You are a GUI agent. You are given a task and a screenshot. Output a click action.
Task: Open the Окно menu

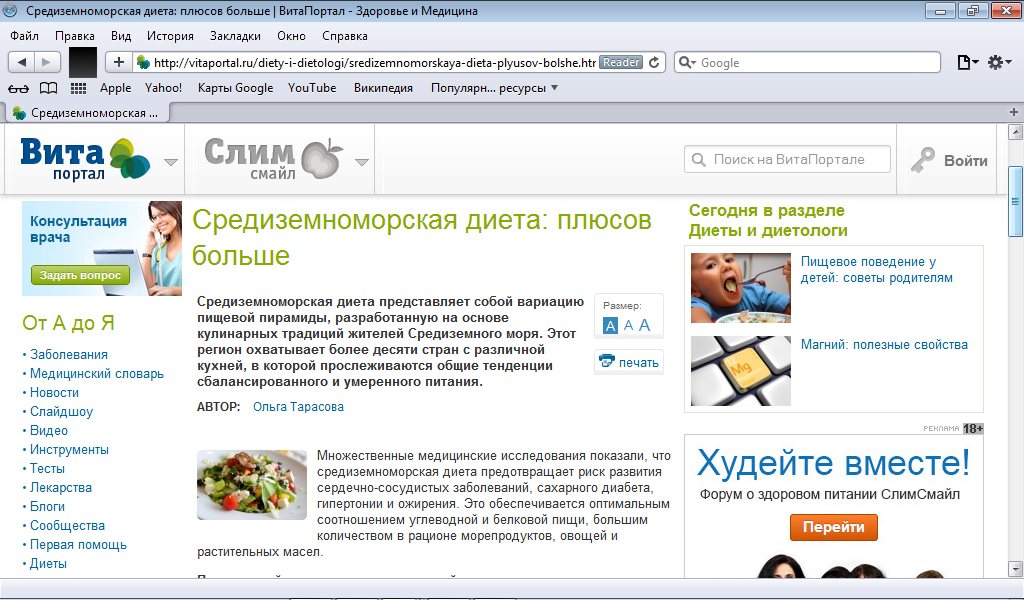291,36
